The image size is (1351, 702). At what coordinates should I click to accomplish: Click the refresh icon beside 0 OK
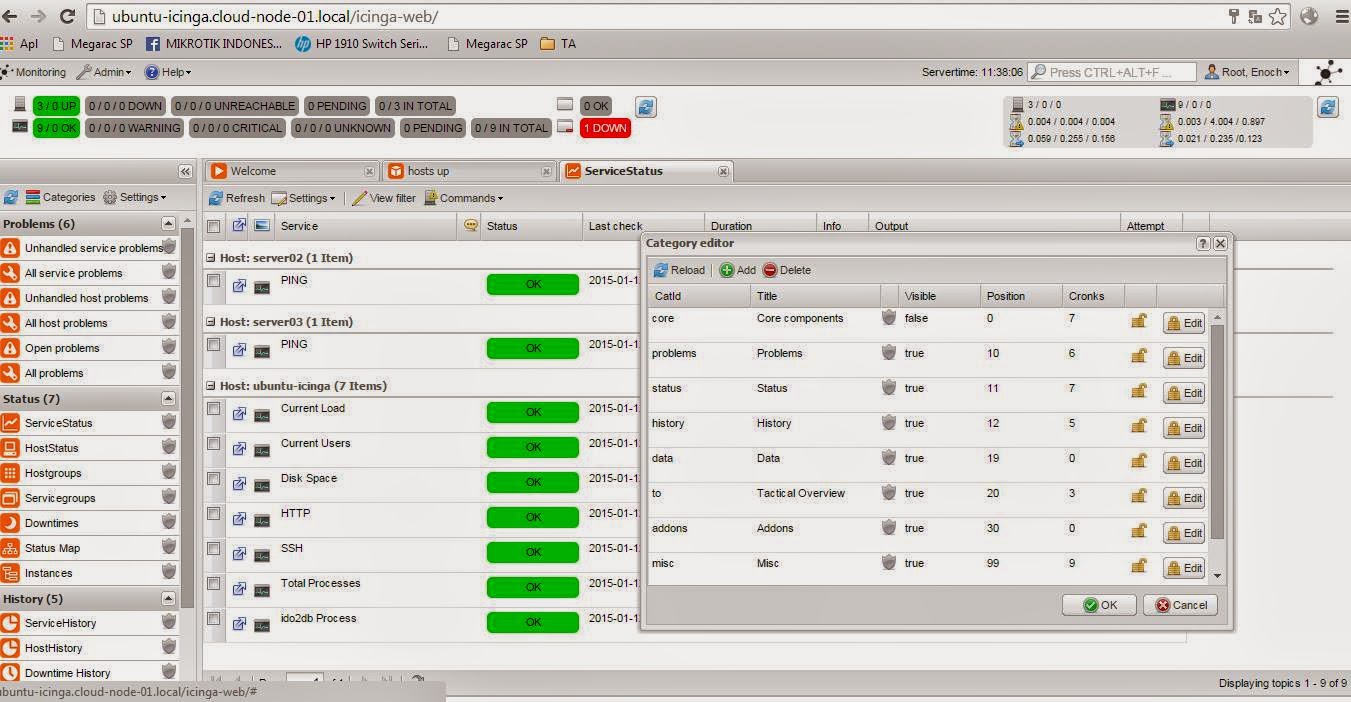pyautogui.click(x=646, y=106)
